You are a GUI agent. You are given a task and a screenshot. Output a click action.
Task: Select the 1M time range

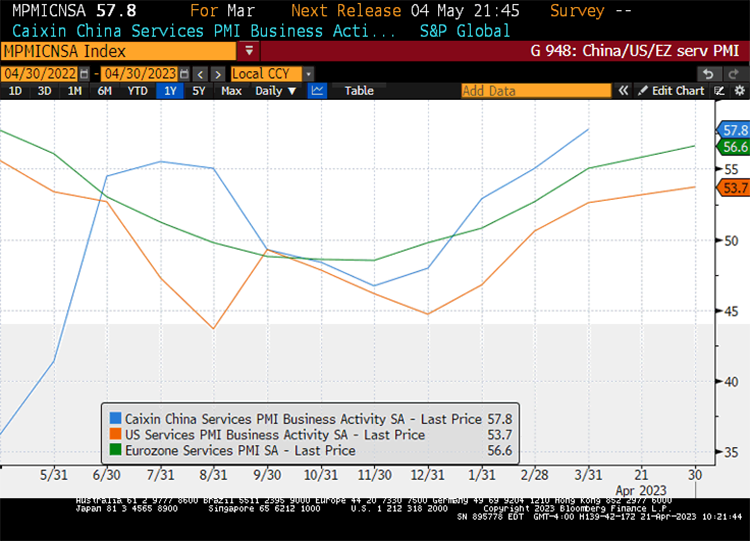[75, 91]
